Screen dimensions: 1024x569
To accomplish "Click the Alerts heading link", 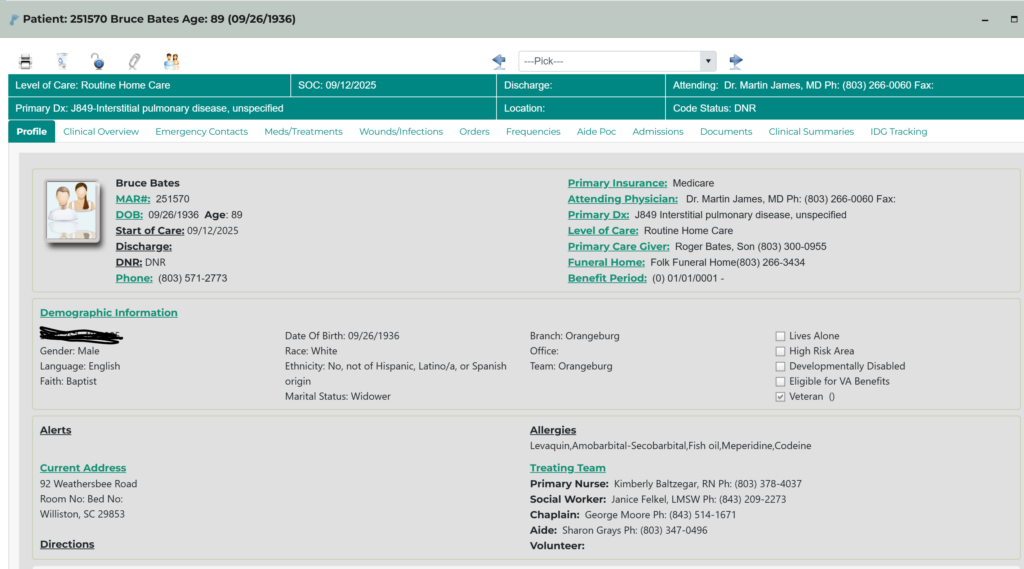I will (x=56, y=431).
